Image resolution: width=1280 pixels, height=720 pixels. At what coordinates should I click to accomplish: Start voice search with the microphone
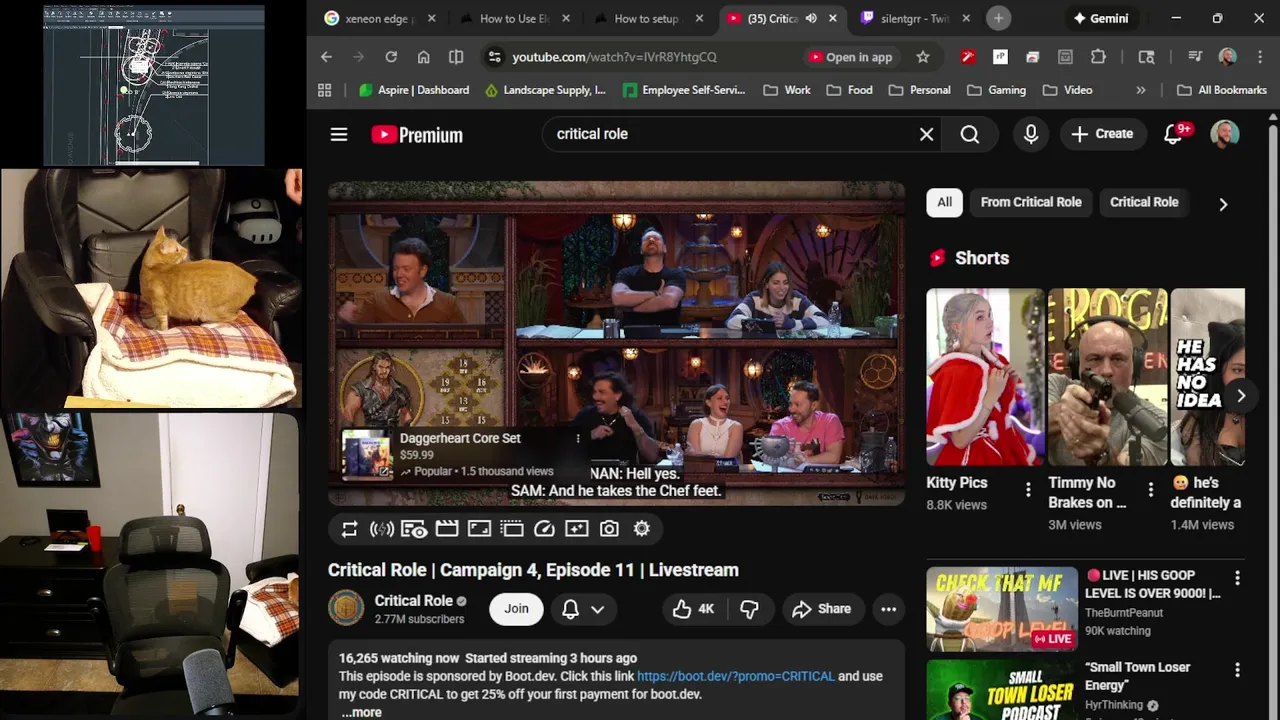pos(1031,134)
